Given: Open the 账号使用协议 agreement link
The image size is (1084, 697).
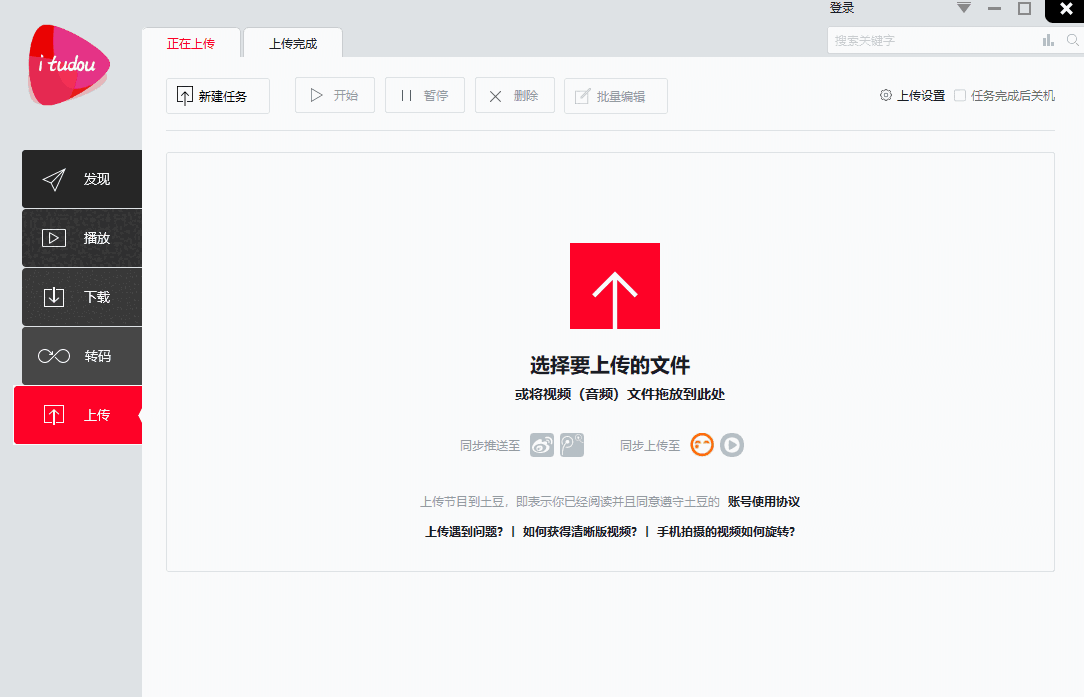Looking at the screenshot, I should tap(761, 501).
